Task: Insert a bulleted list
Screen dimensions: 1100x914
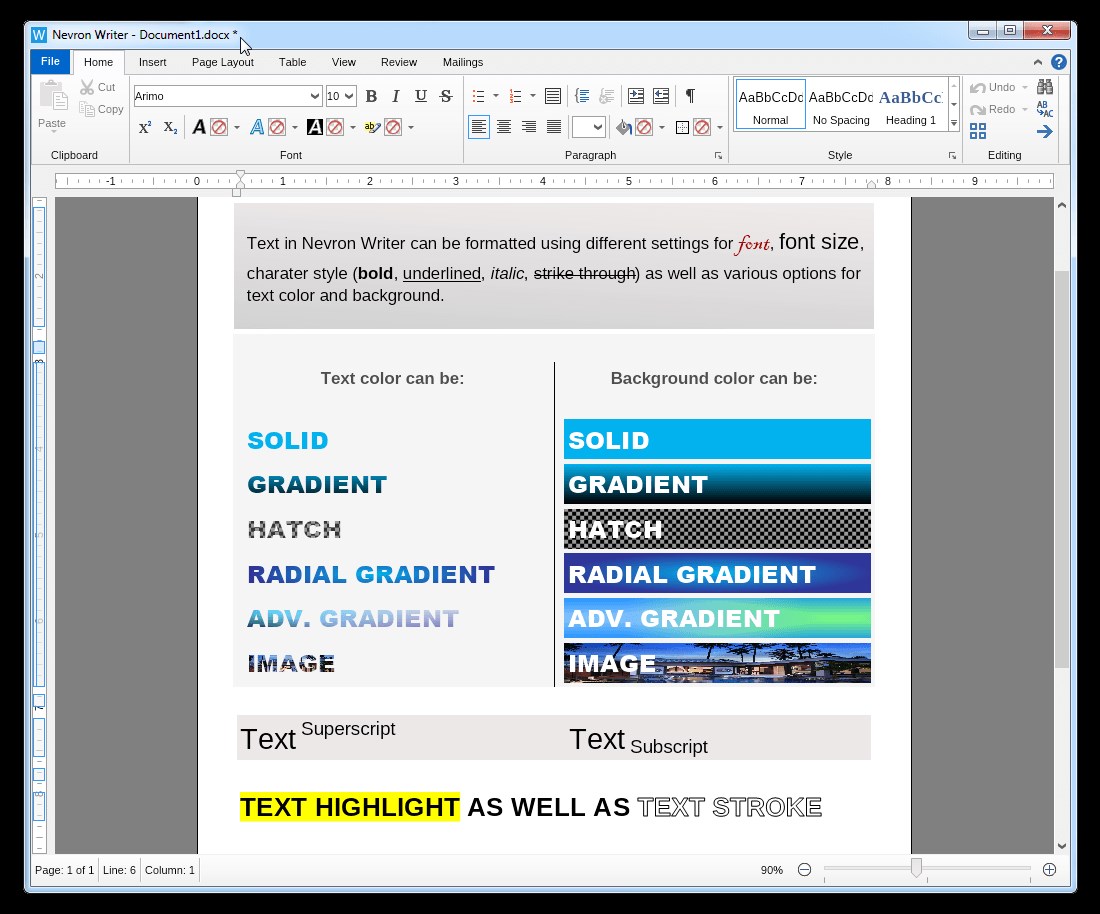Action: click(478, 96)
